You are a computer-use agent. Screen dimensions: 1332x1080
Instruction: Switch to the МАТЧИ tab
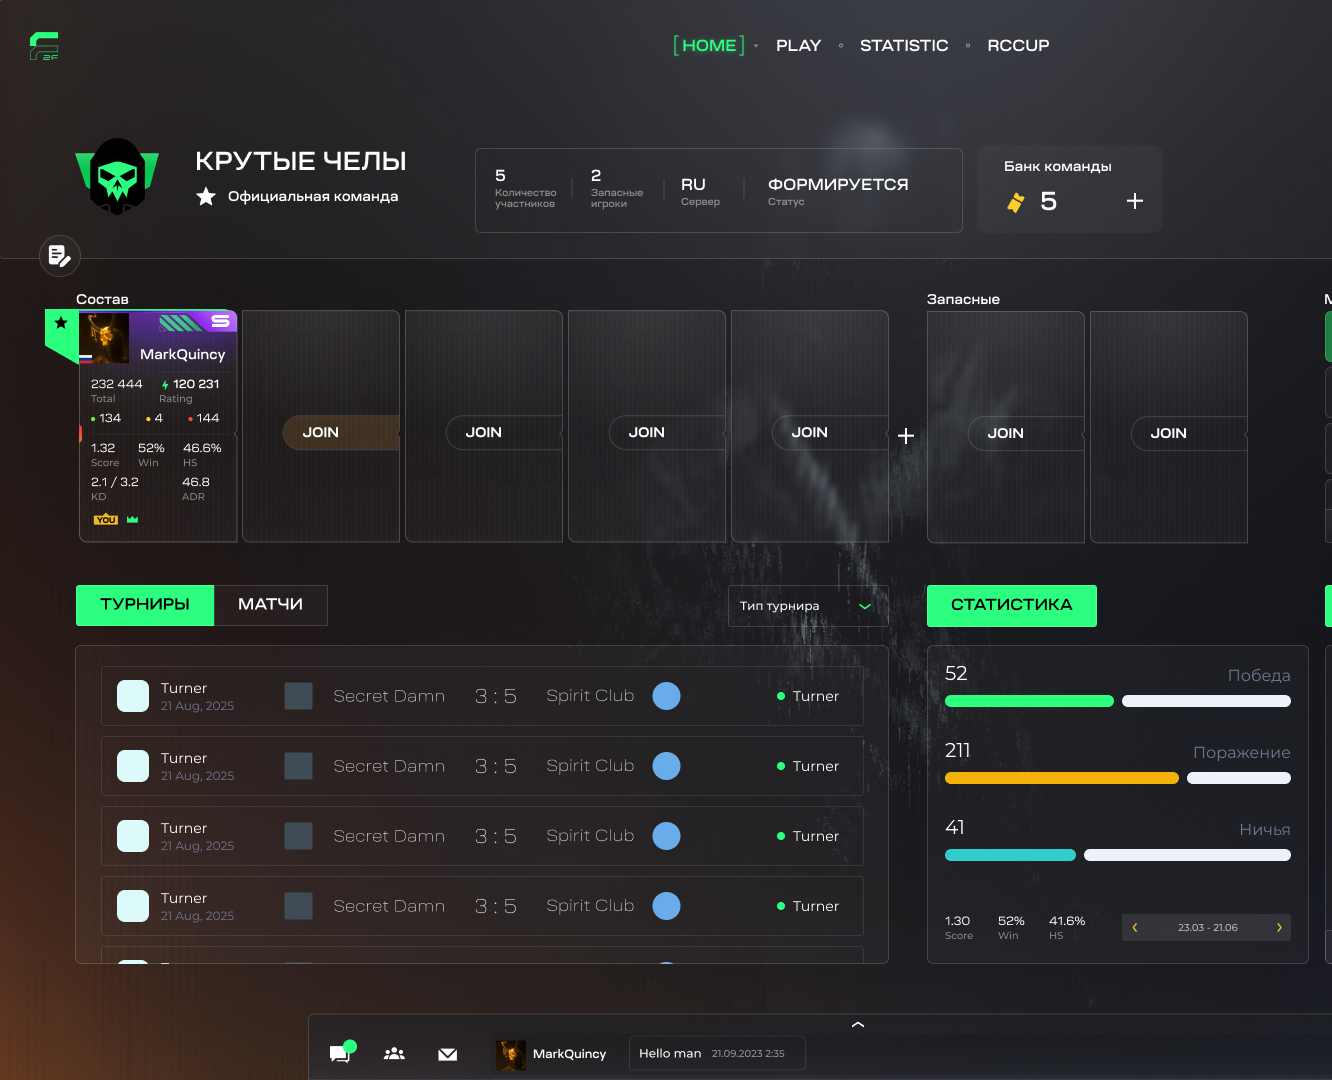pyautogui.click(x=270, y=605)
